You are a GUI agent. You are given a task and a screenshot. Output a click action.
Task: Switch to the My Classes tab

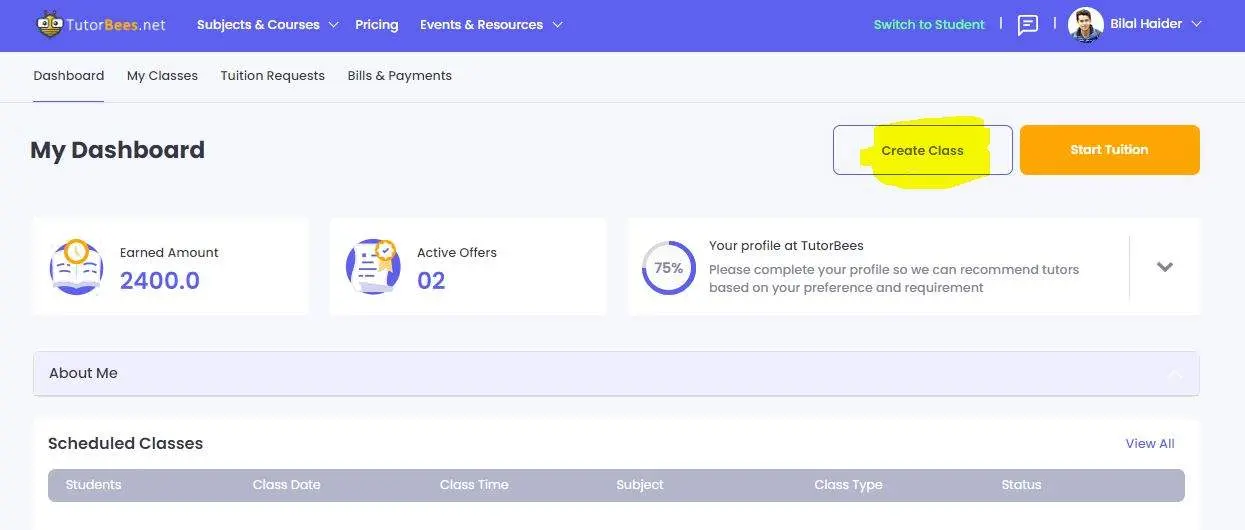coord(162,76)
